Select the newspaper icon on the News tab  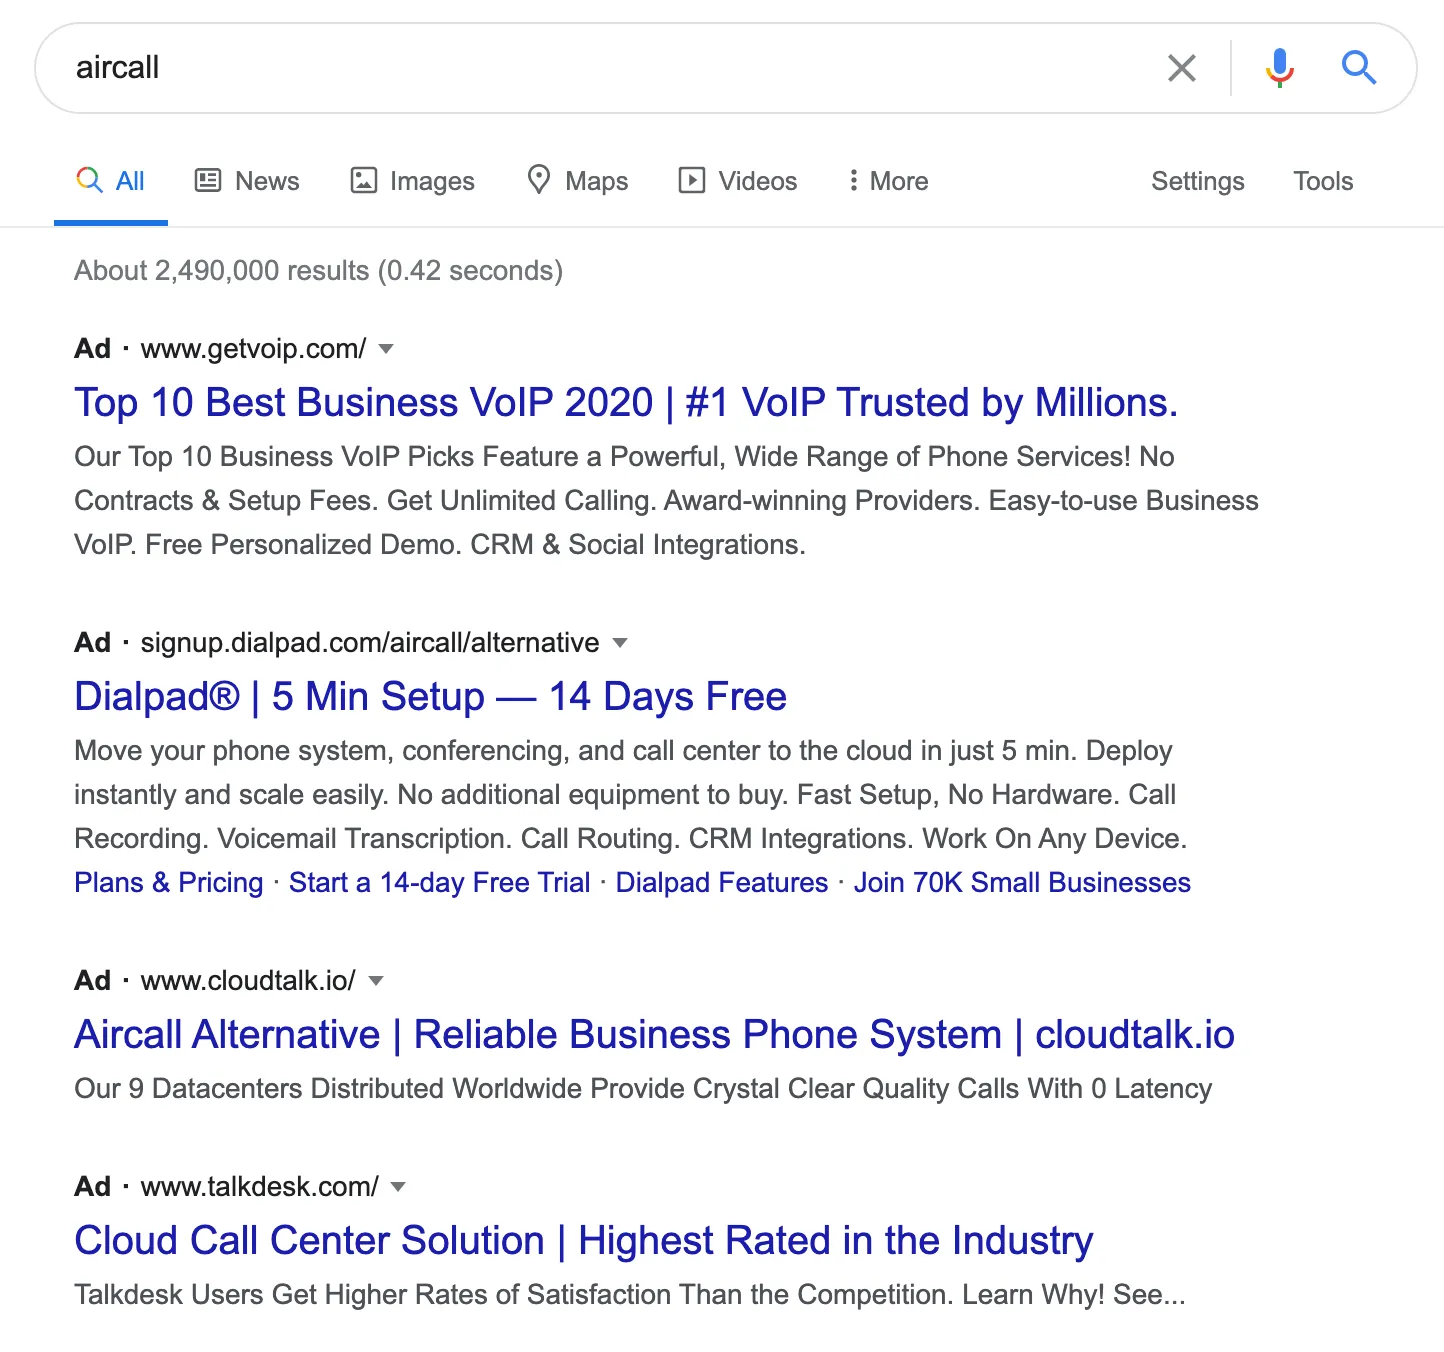tap(207, 180)
